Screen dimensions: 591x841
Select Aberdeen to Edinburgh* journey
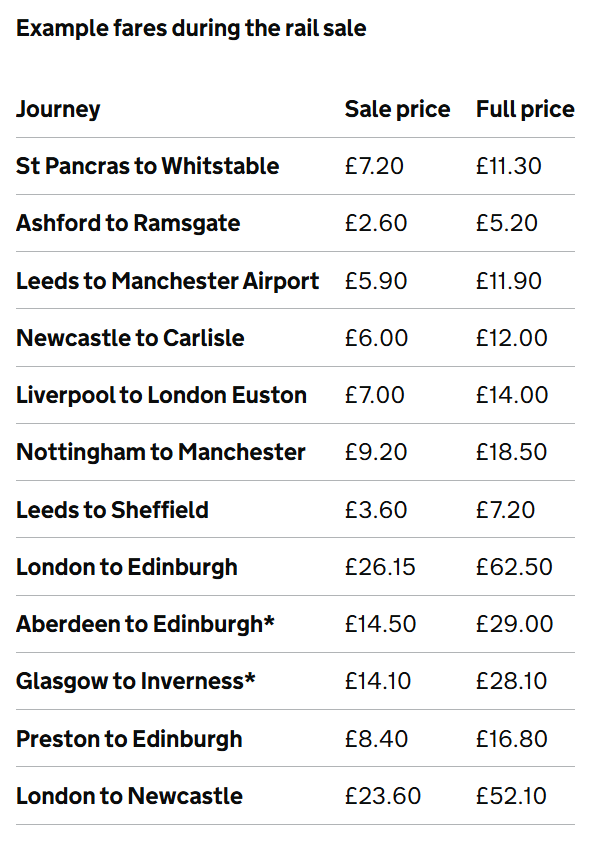point(145,624)
